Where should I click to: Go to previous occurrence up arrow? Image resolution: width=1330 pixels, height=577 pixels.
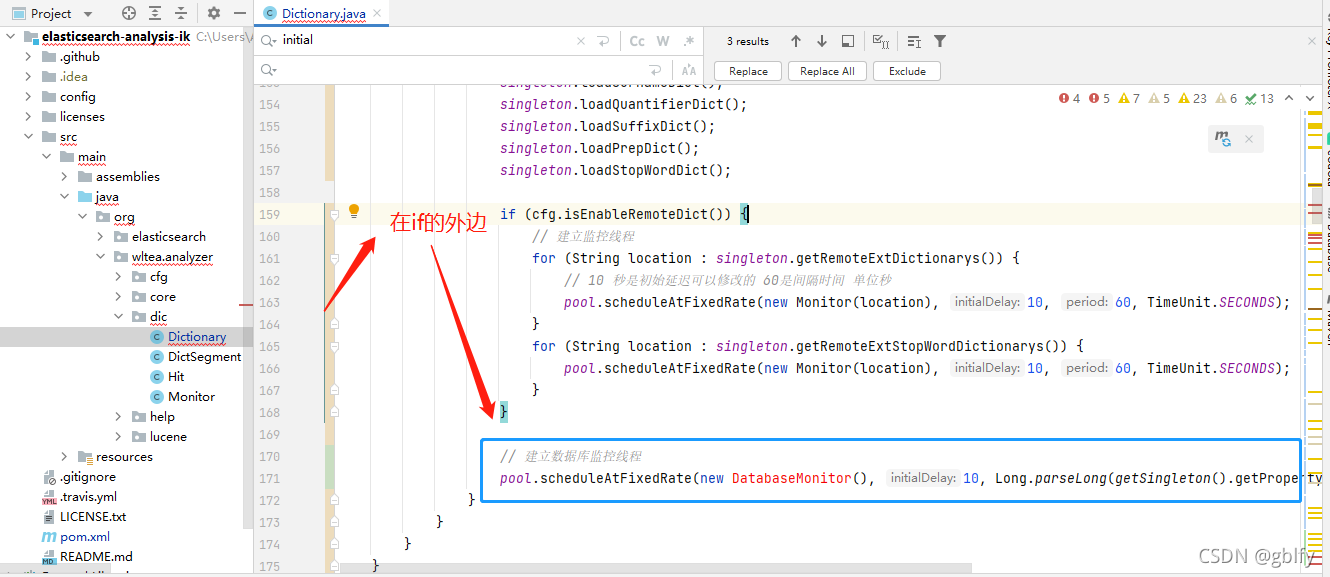pyautogui.click(x=796, y=41)
